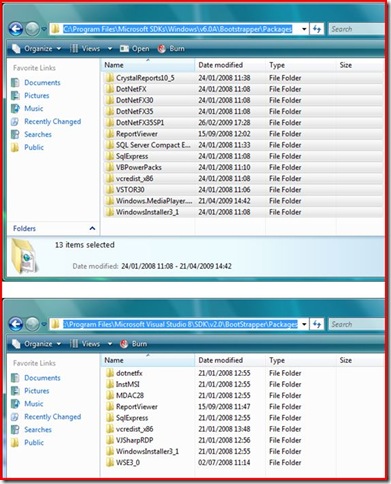Select SQL Server Compact E... folder icon
Viewport: 391px width, 484px height.
109,145
